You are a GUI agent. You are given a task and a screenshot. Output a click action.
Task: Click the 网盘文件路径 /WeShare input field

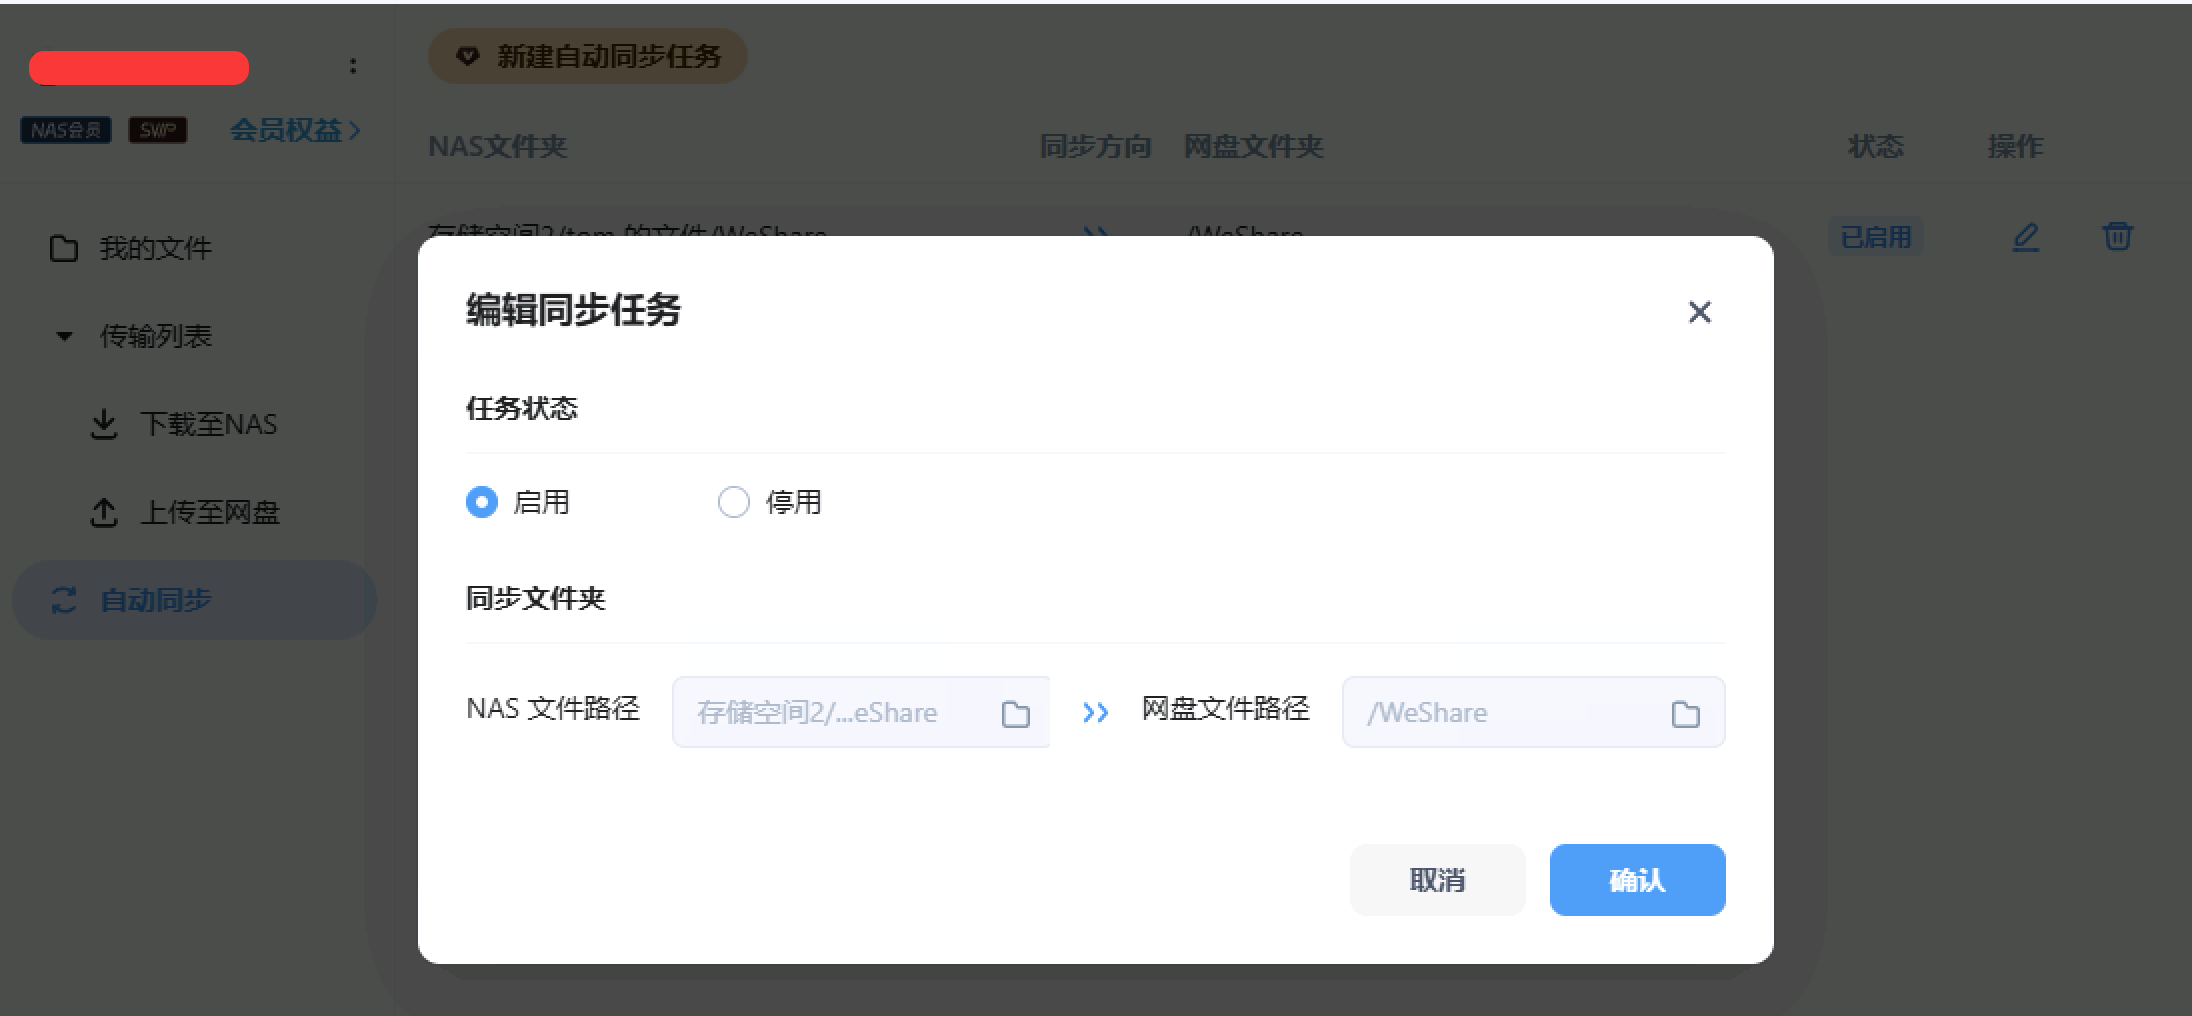tap(1533, 712)
